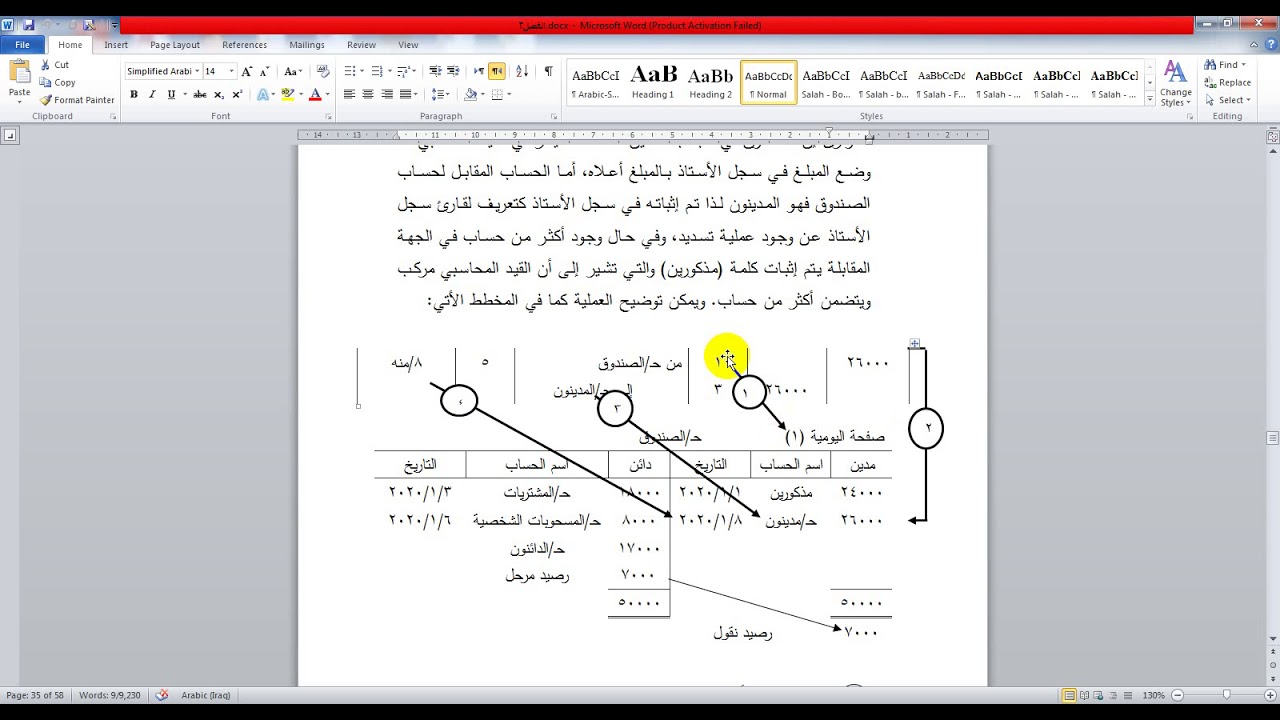
Task: Sort selected text A to Z
Action: (x=522, y=71)
